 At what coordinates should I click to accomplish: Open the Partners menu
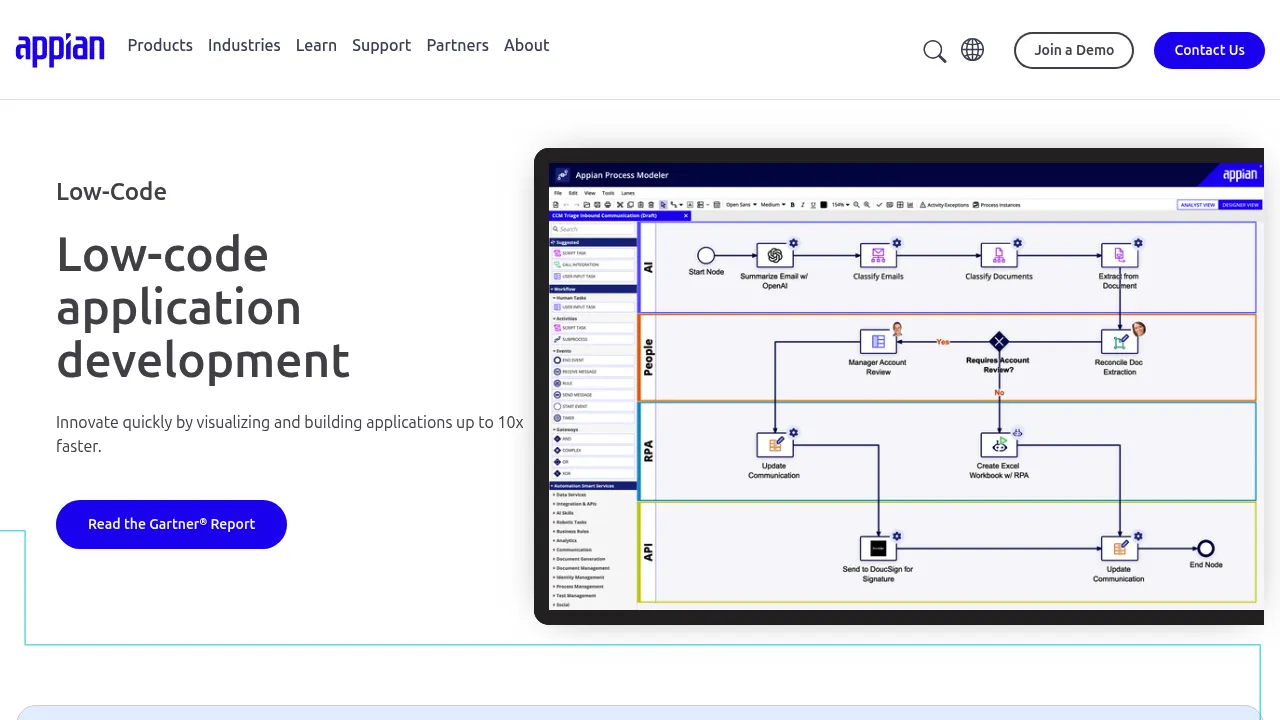457,45
